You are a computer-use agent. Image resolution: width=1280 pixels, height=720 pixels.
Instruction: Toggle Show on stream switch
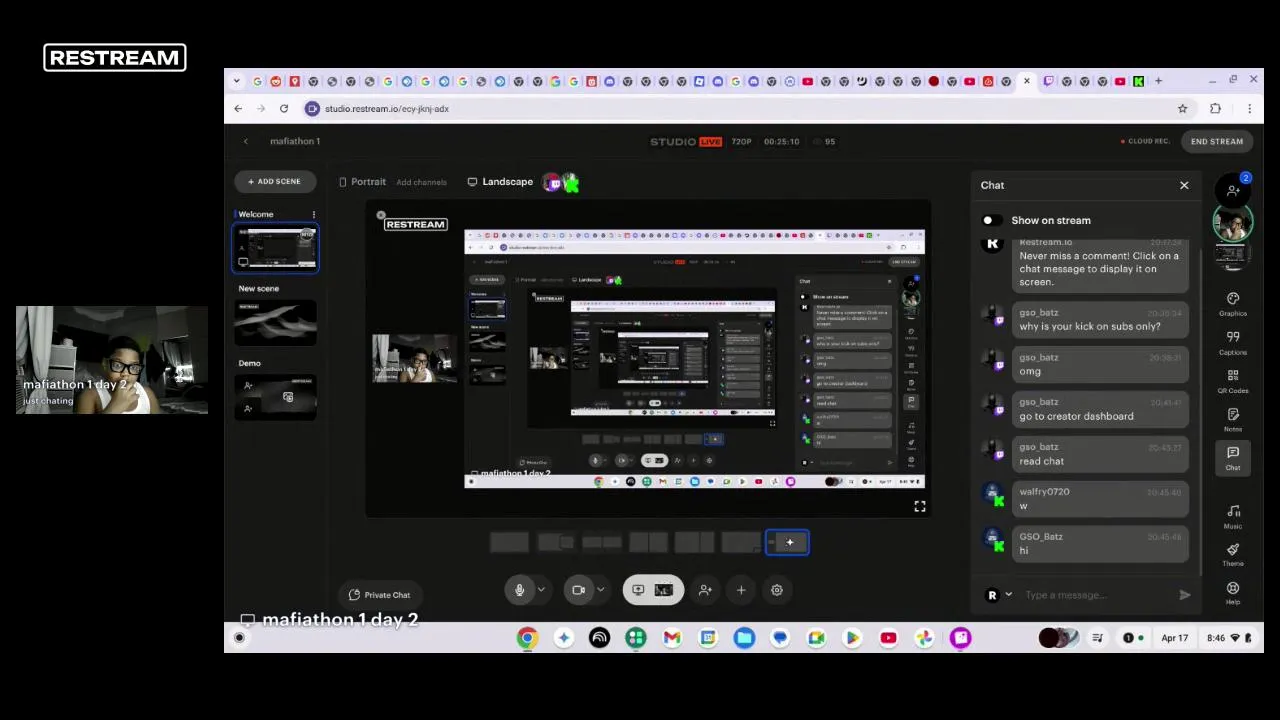(x=991, y=220)
